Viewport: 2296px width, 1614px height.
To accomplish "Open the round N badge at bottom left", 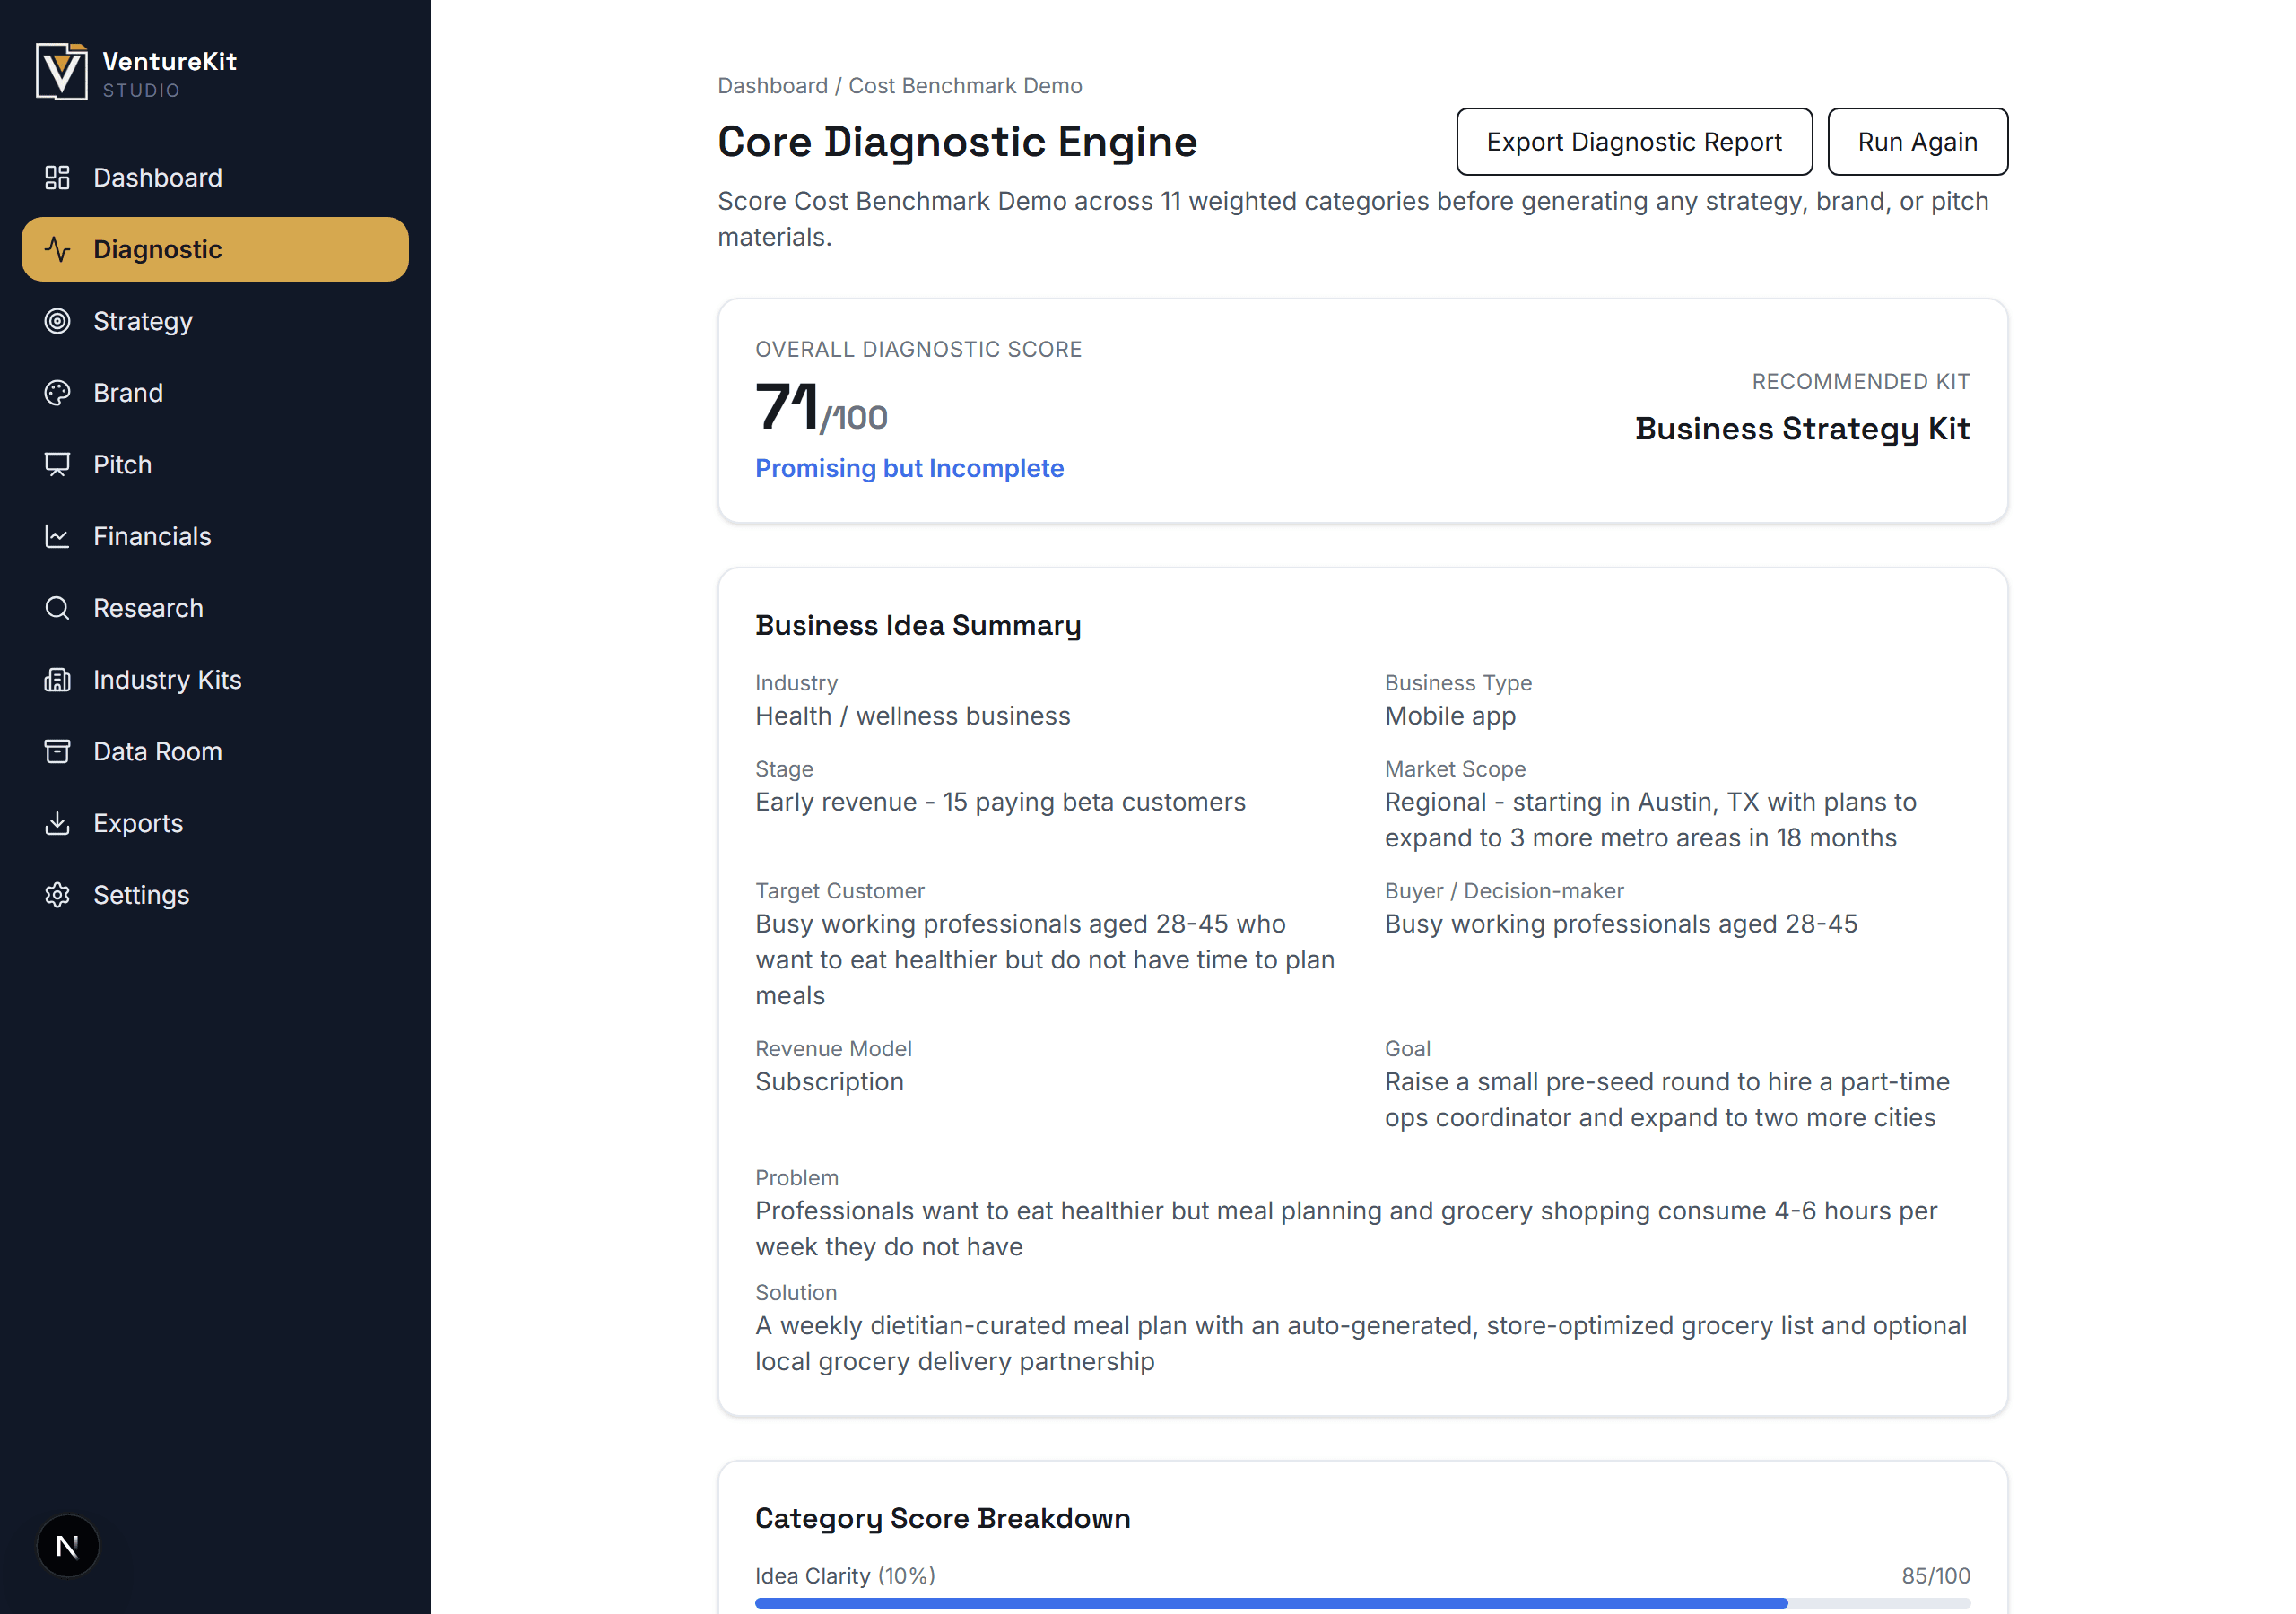I will tap(68, 1546).
